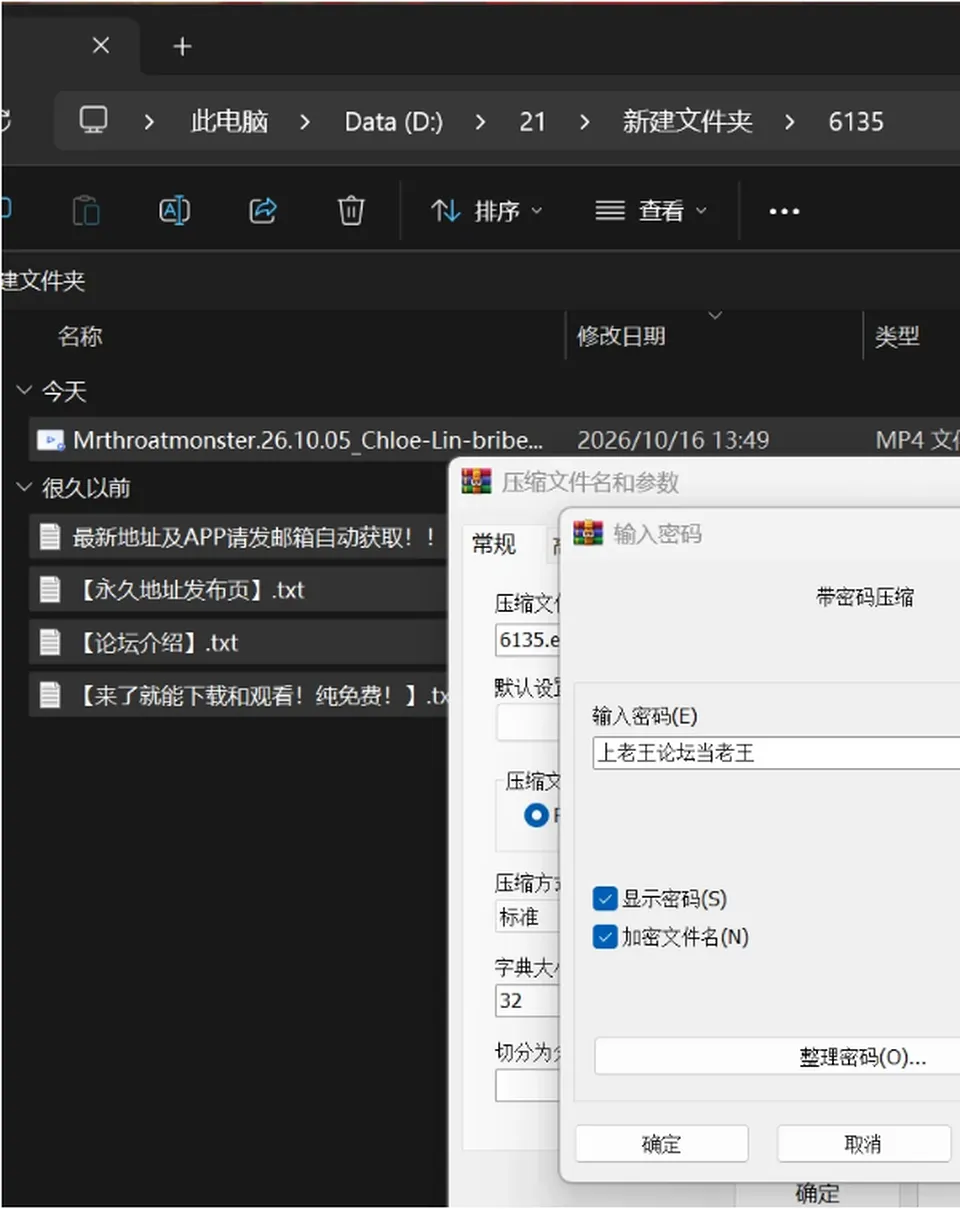Sort files by the 修改日期 column header
Screen dimensions: 960x1209
621,337
